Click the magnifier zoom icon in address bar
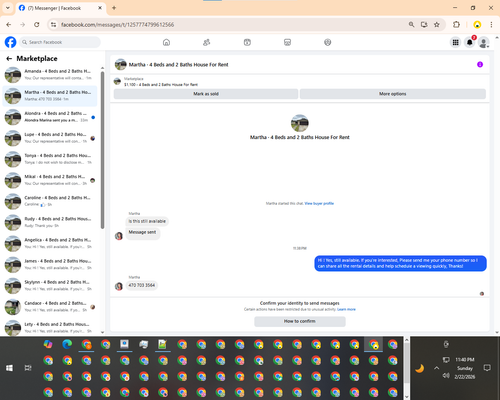 tap(412, 25)
